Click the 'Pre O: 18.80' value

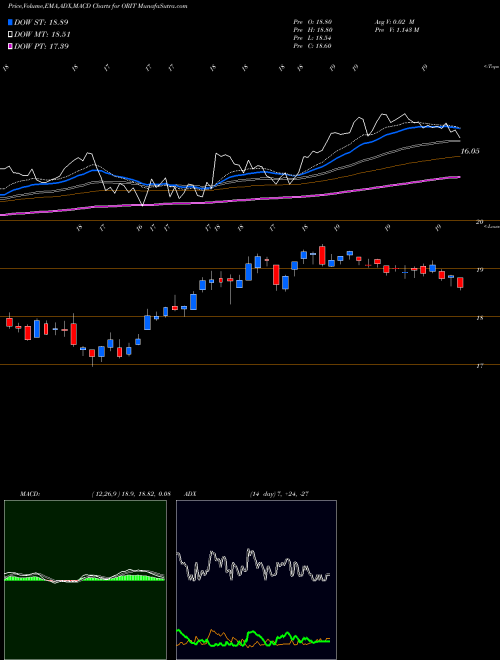click(313, 22)
